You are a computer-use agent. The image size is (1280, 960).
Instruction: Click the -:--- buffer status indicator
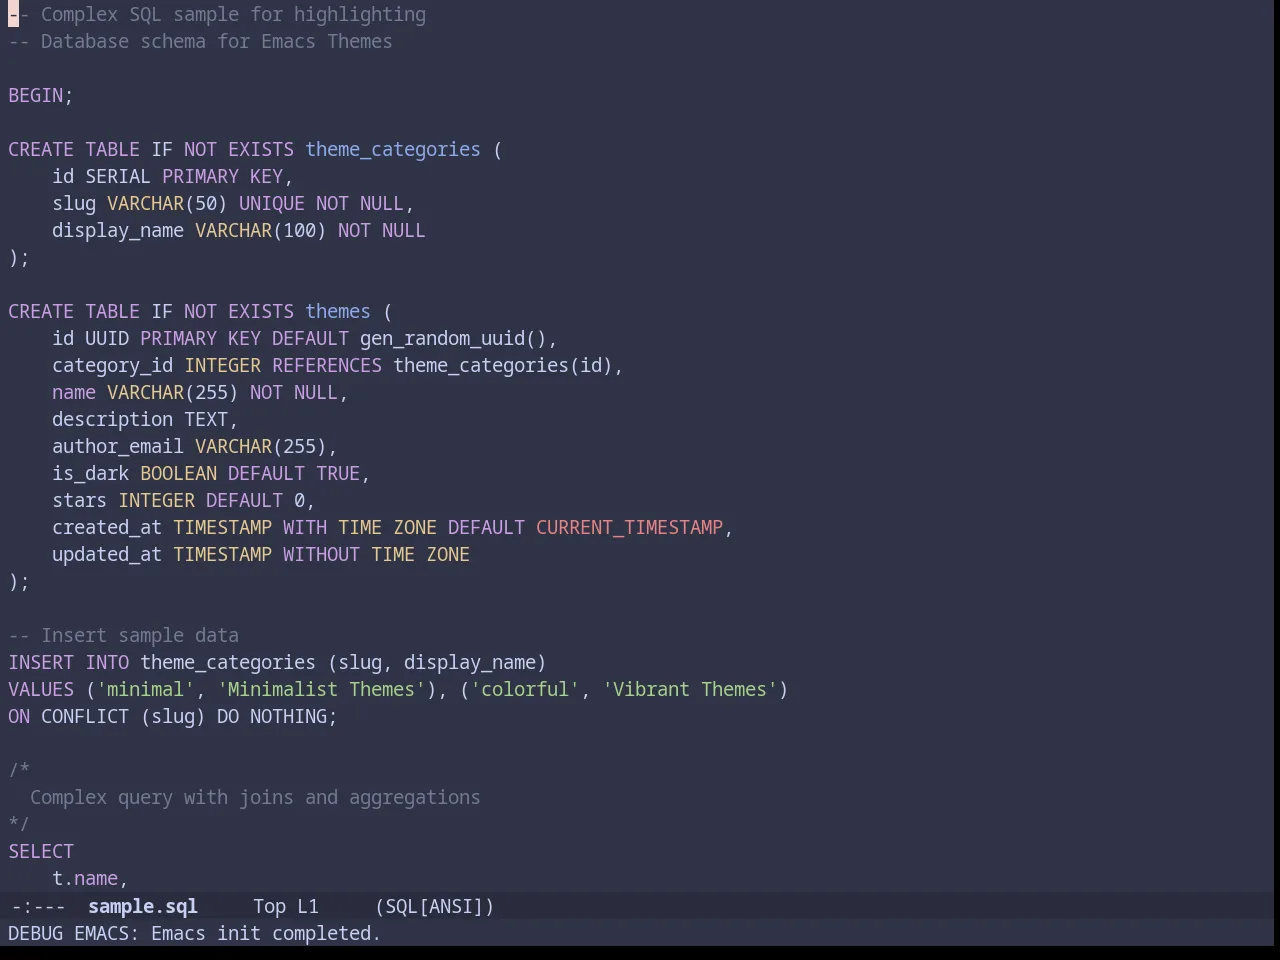click(x=37, y=906)
